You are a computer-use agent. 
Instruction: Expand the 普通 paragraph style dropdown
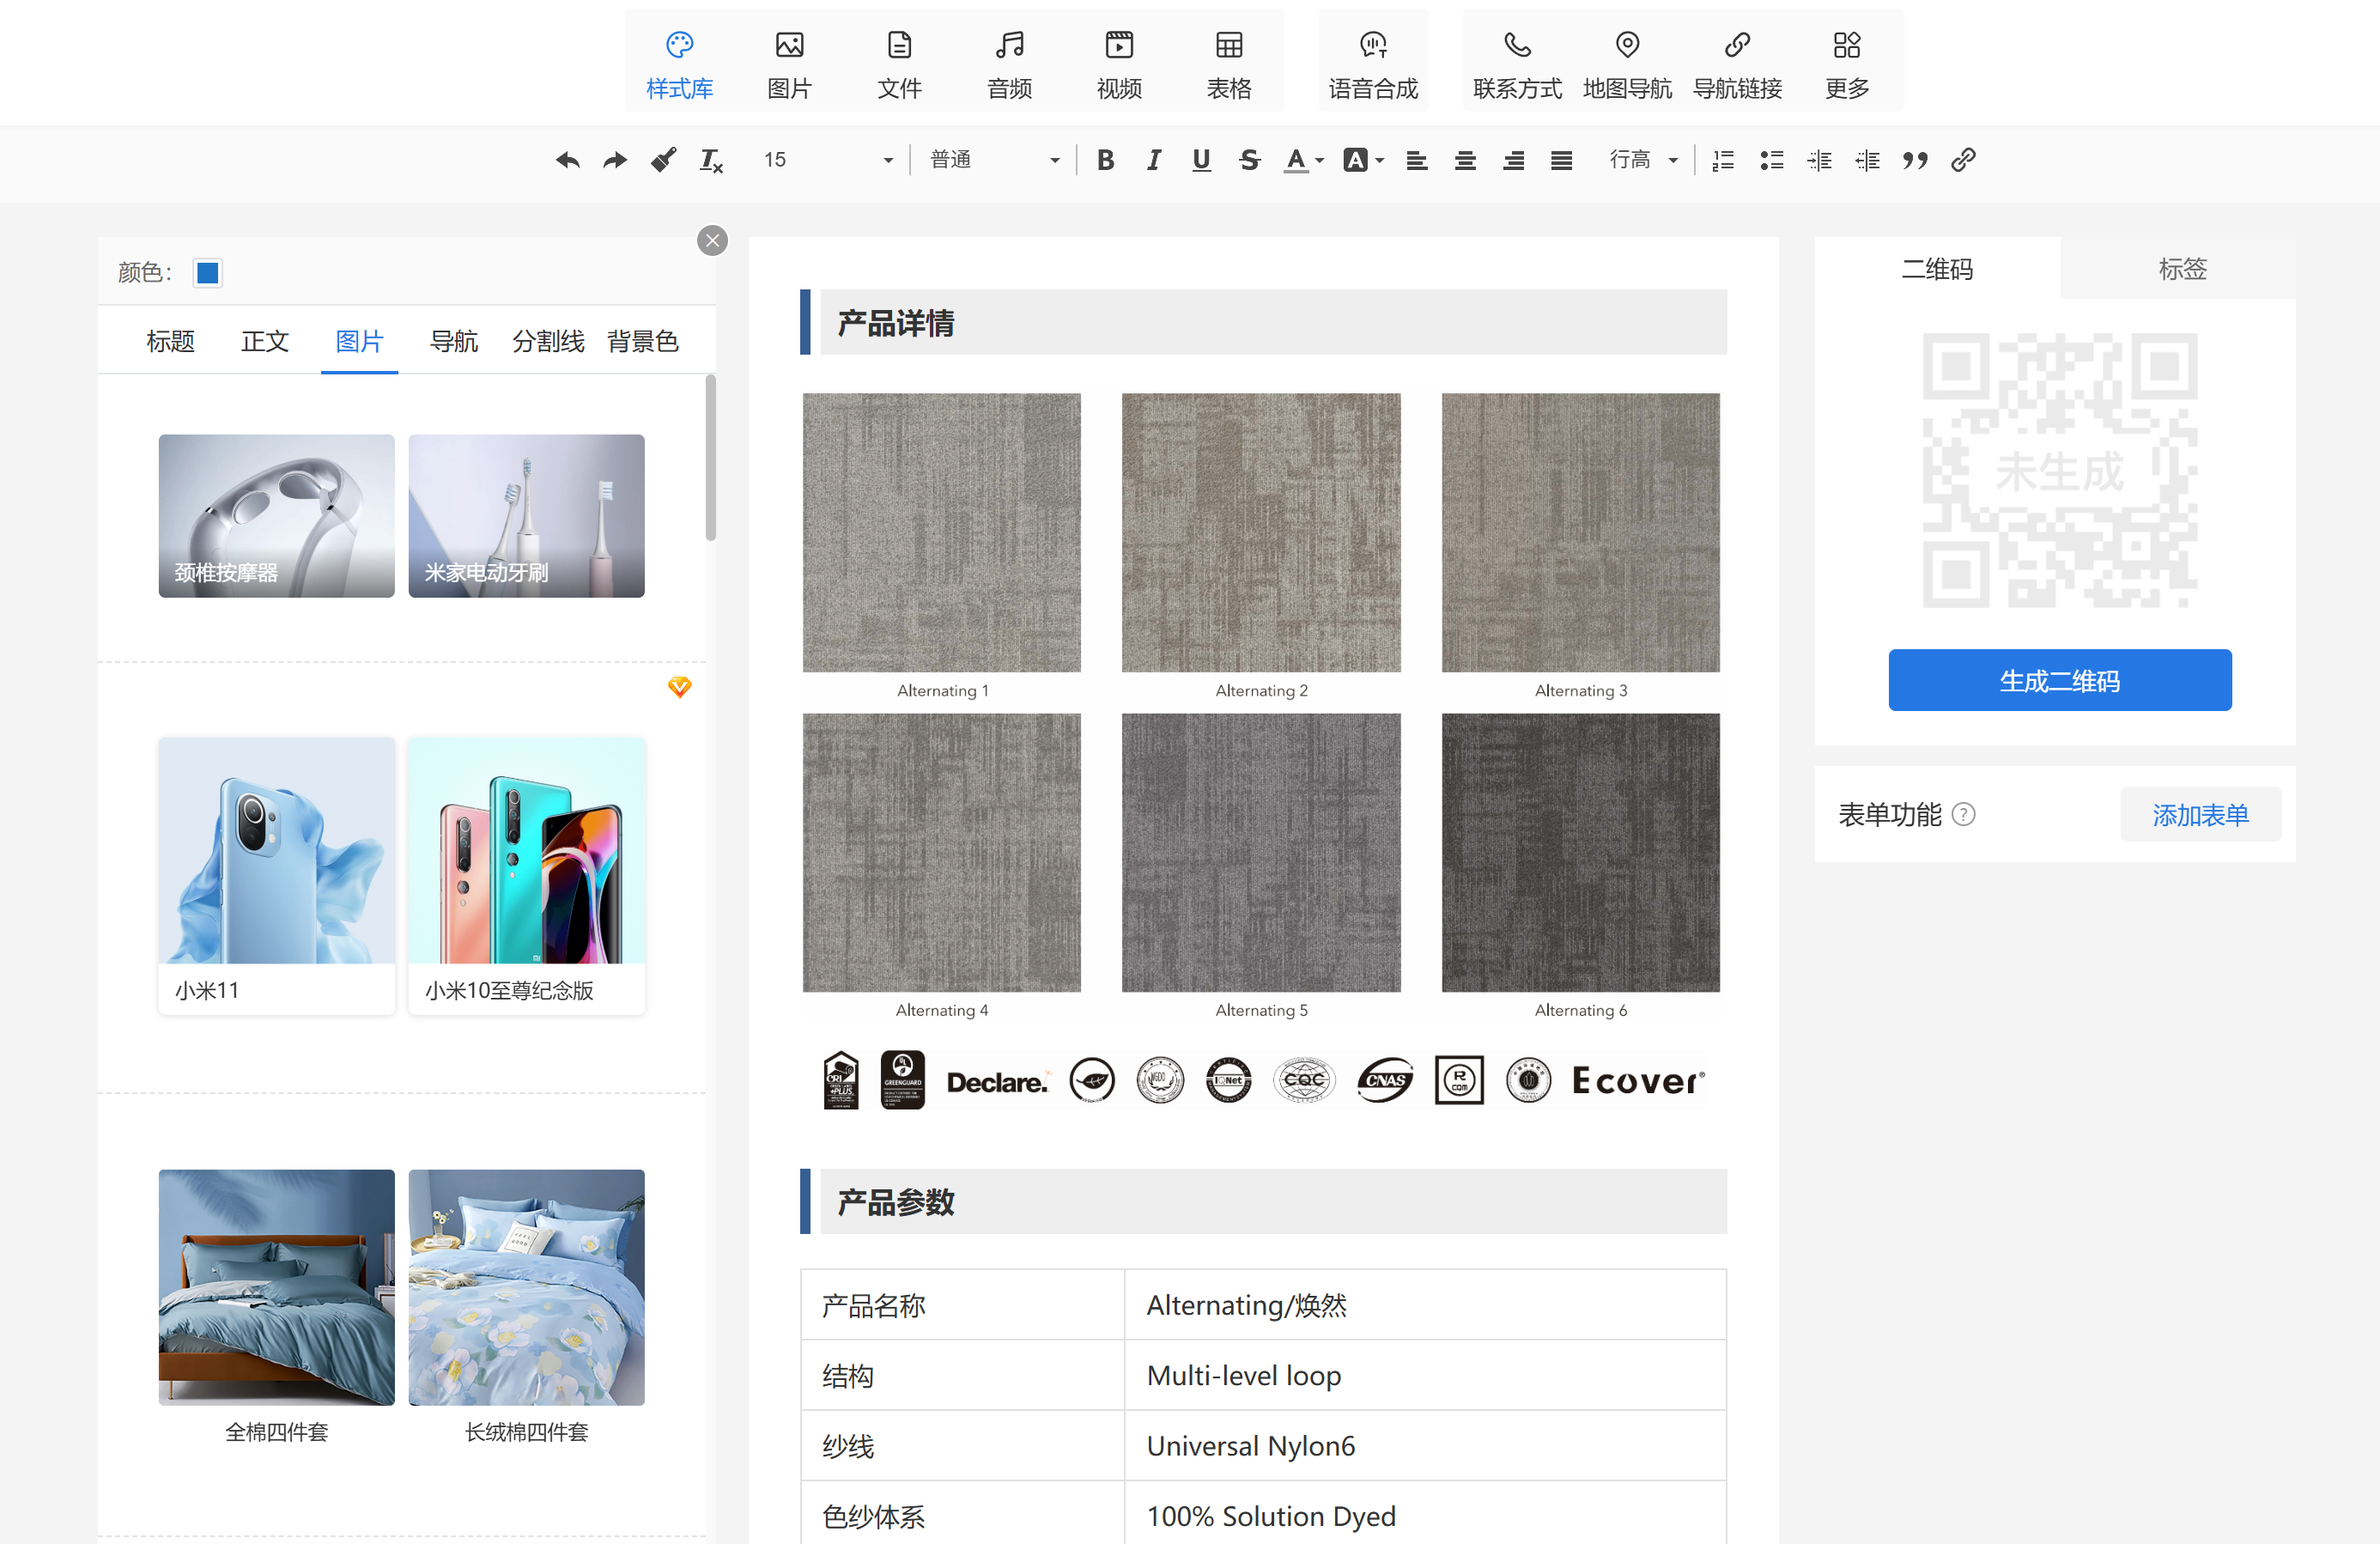(993, 160)
